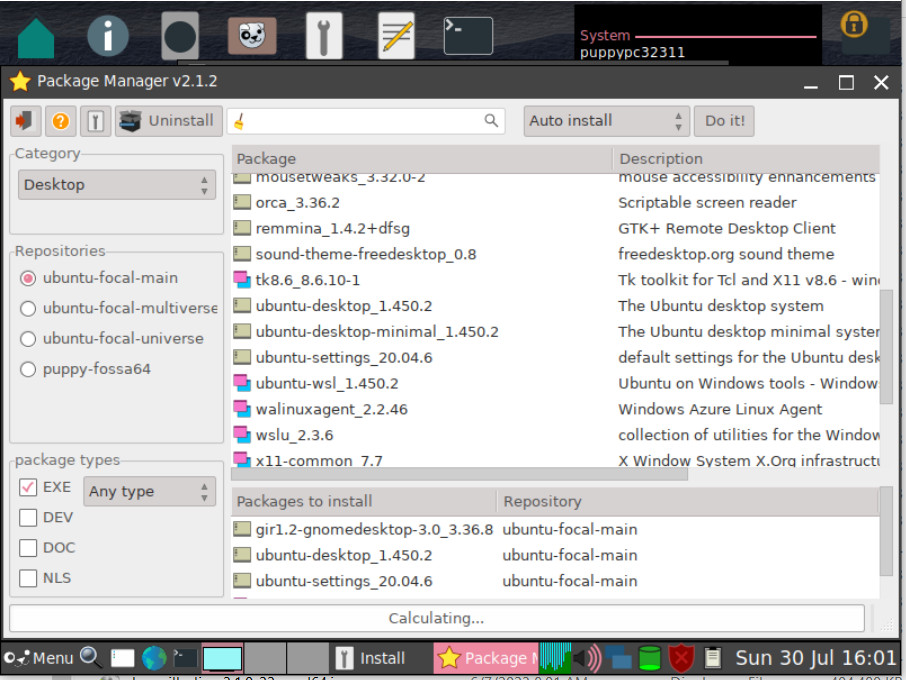906x680 pixels.
Task: Open the notepad with pencil icon
Action: point(396,36)
